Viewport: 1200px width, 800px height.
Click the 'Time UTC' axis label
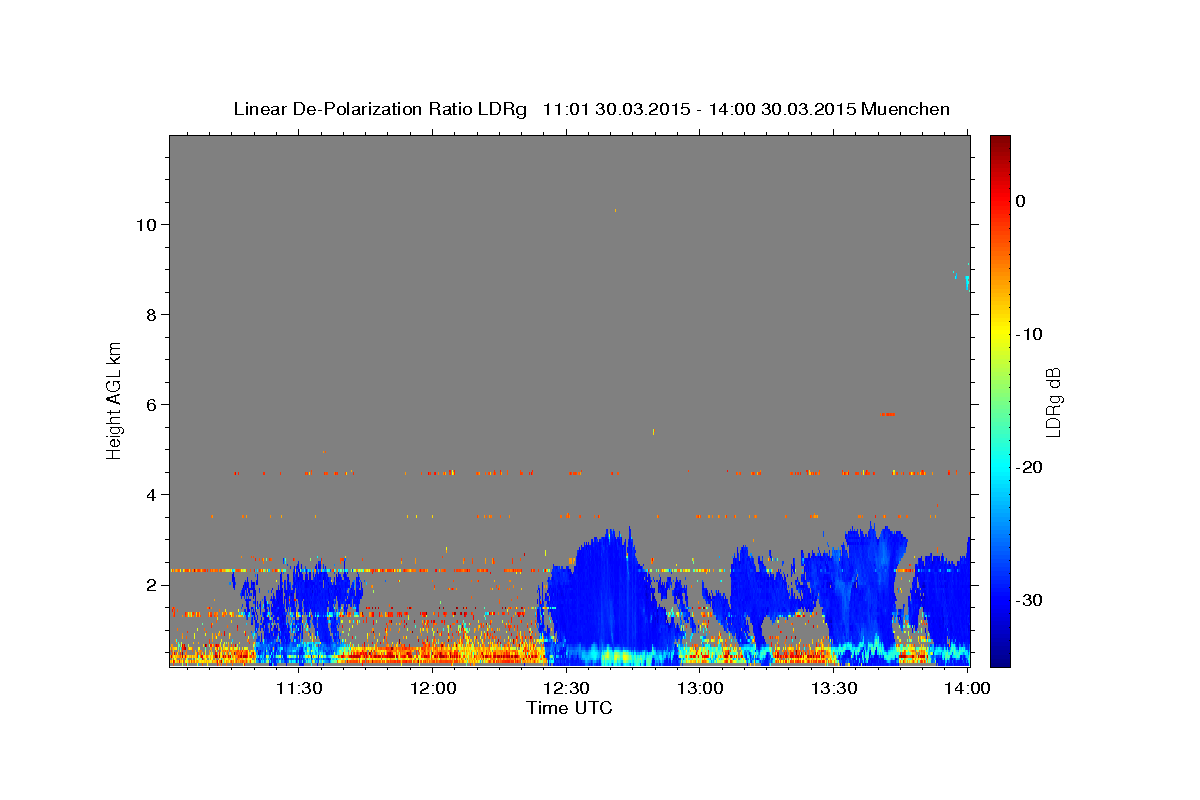click(569, 708)
